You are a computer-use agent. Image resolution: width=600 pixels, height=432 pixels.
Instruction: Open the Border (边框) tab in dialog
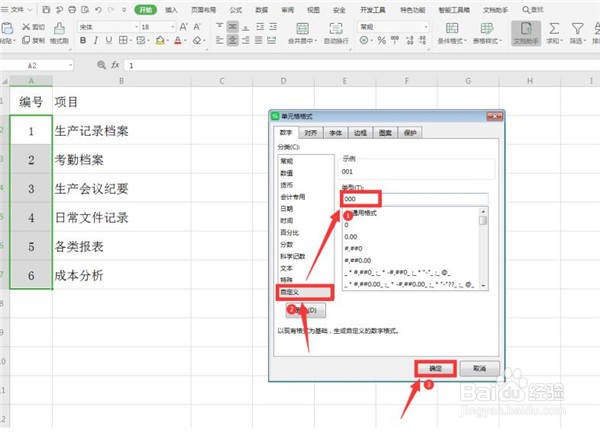click(x=360, y=133)
